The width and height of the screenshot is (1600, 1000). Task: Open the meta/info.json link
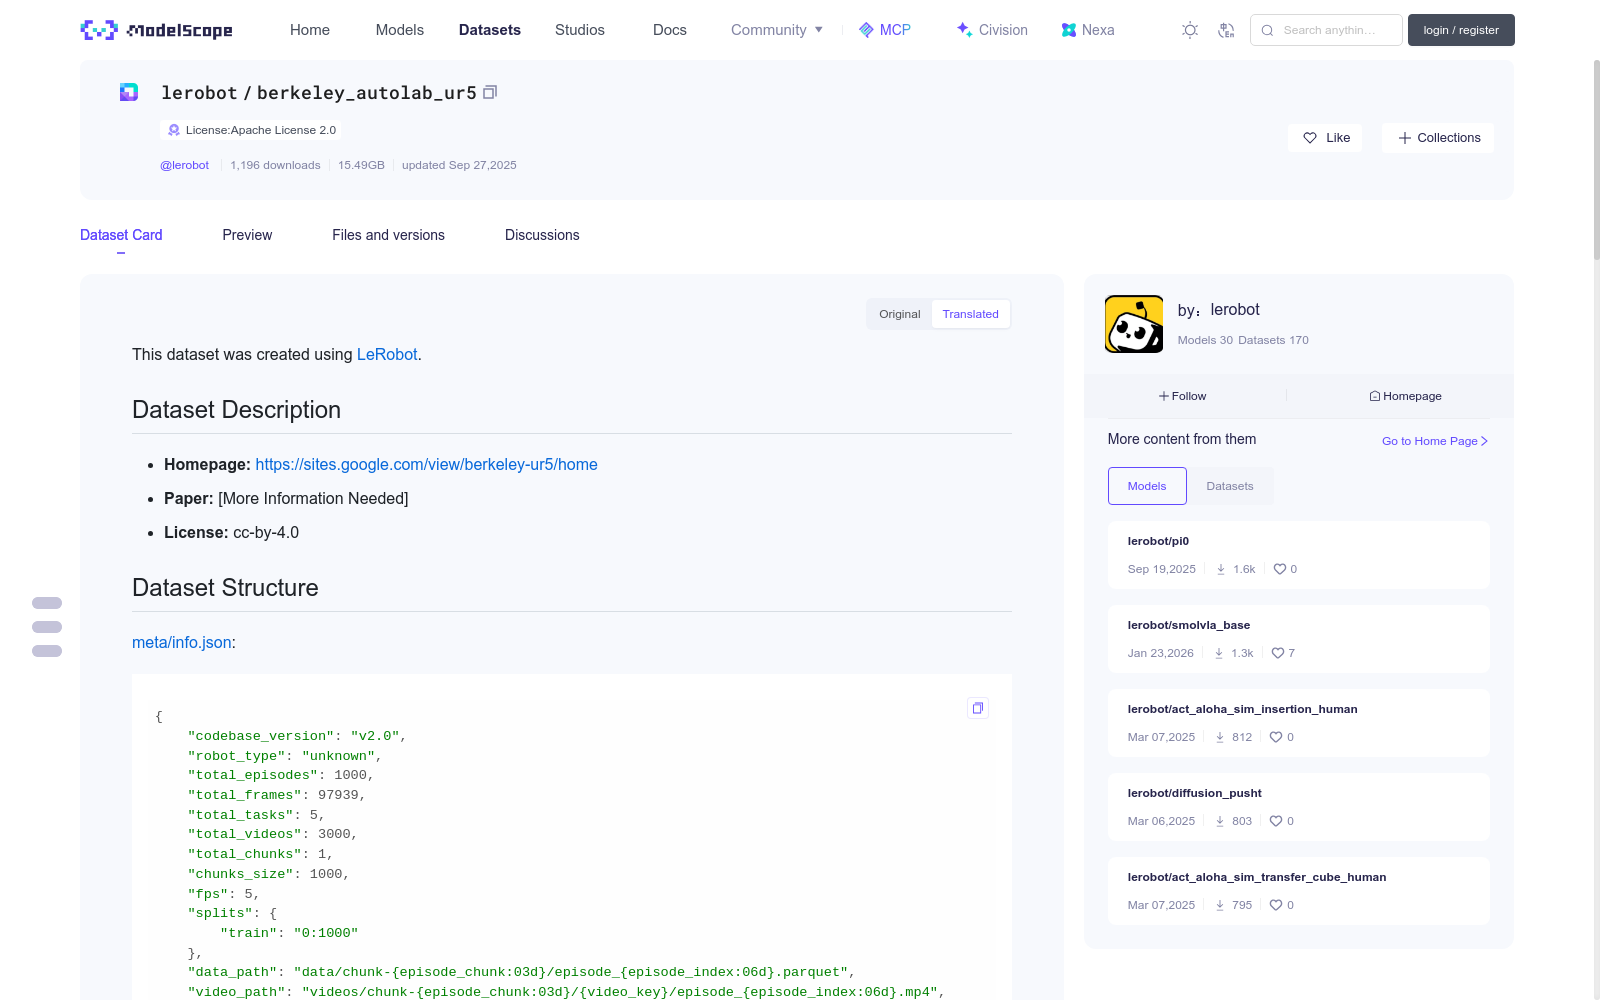pyautogui.click(x=182, y=642)
